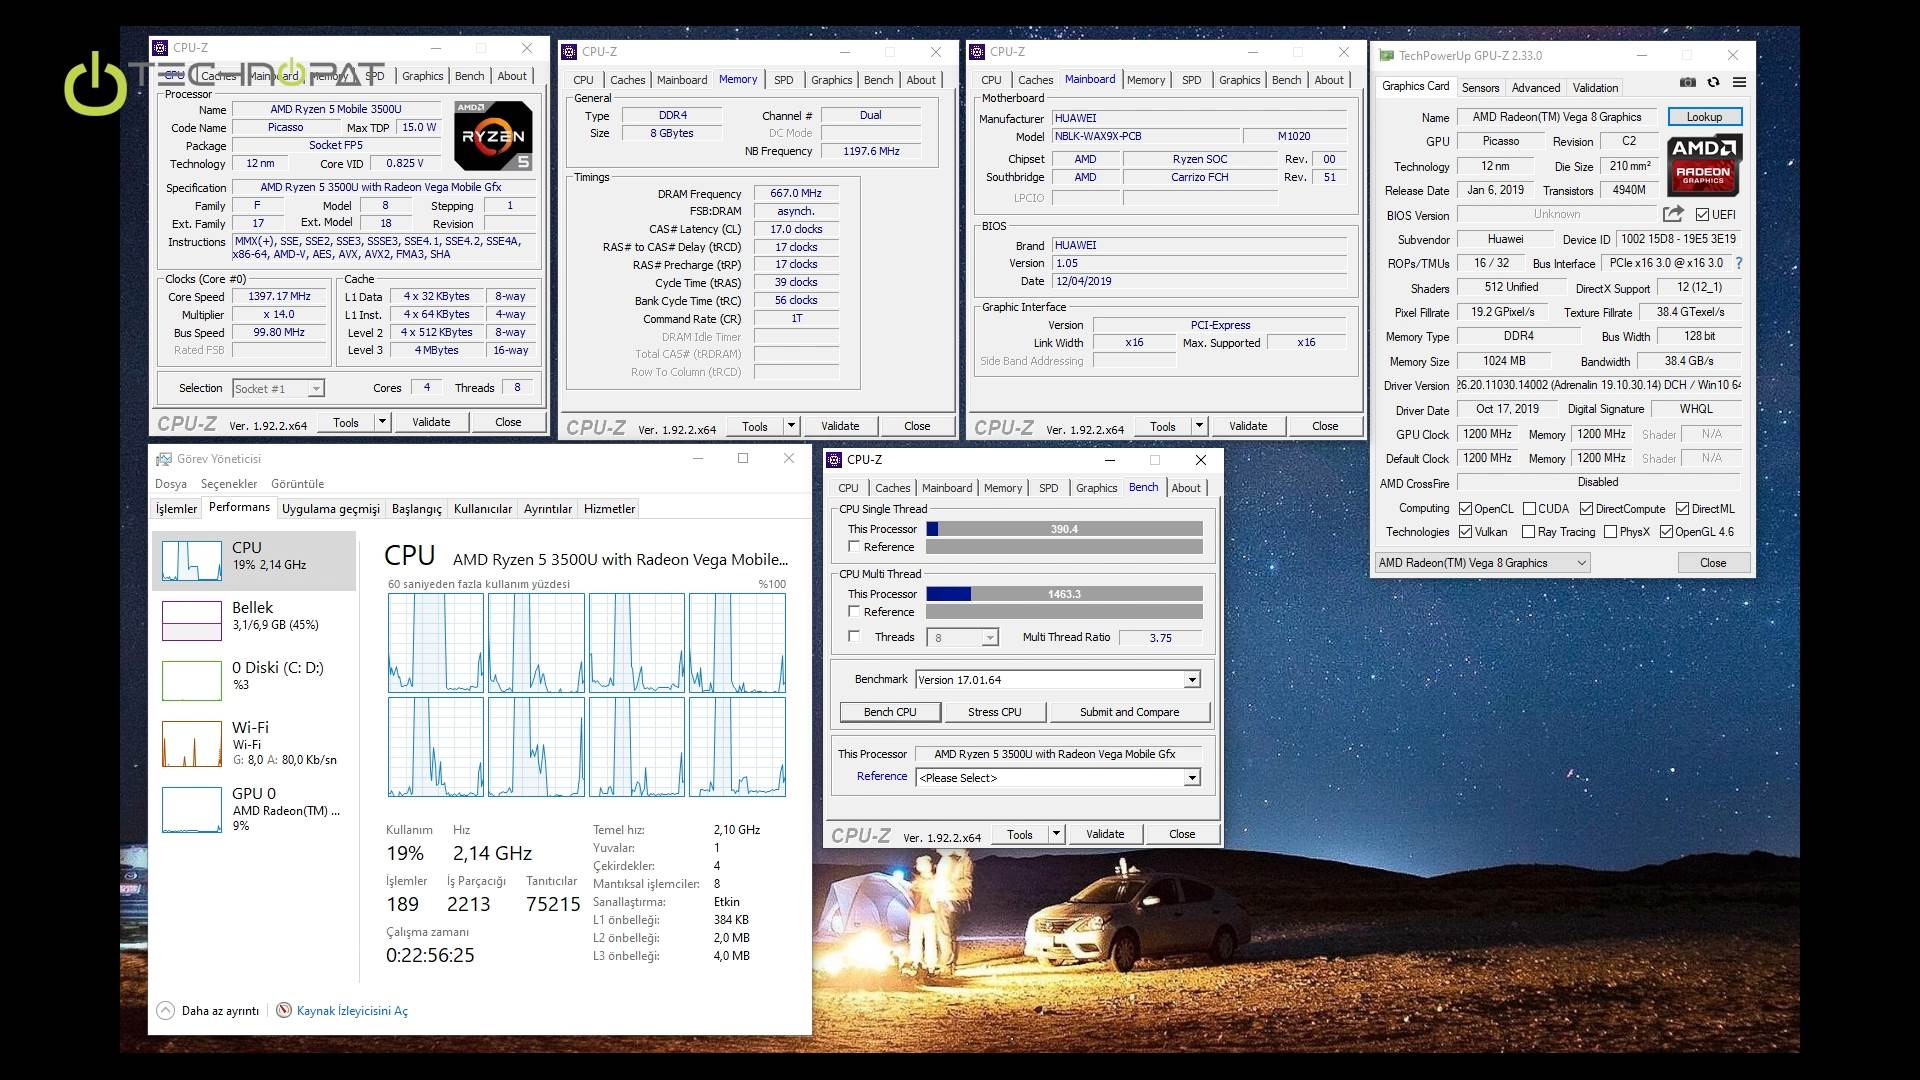Switch to Sensors tab in GPU-Z
The width and height of the screenshot is (1920, 1080).
[1480, 88]
